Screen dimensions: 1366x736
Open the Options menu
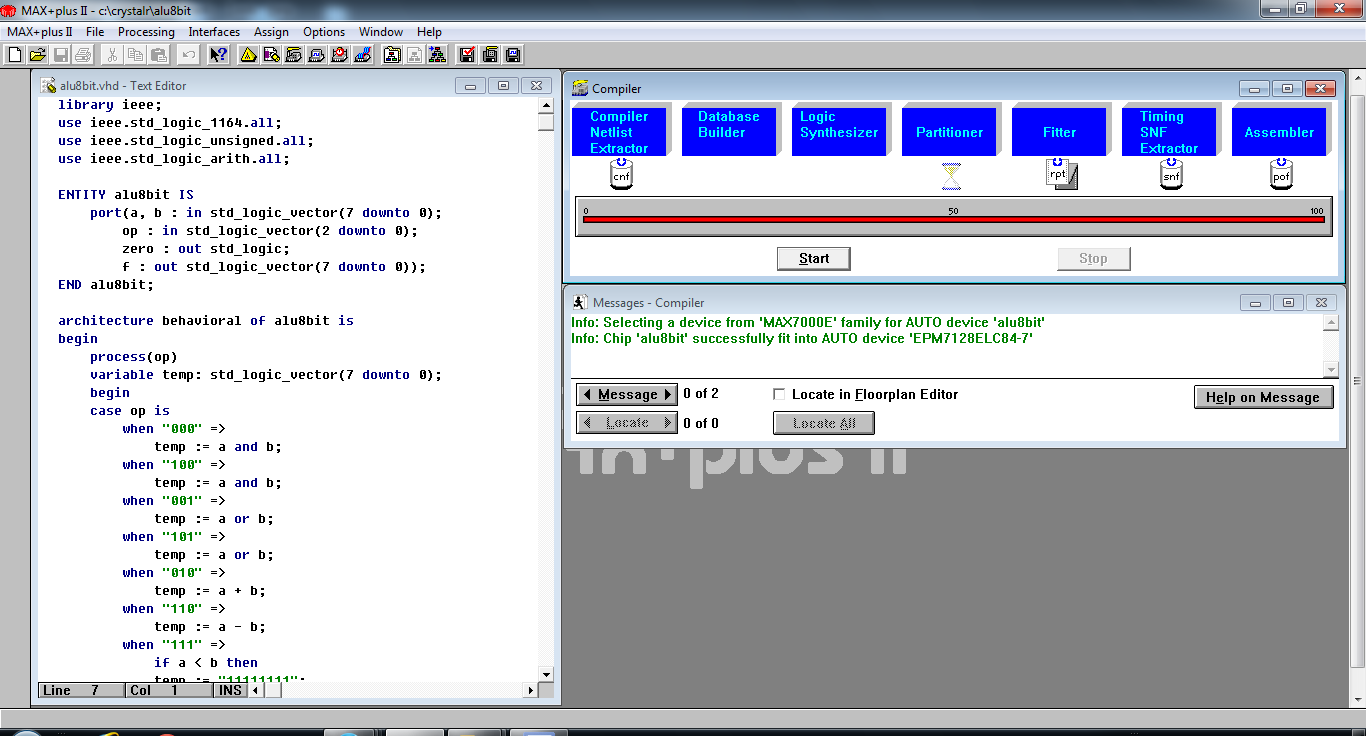pyautogui.click(x=324, y=32)
